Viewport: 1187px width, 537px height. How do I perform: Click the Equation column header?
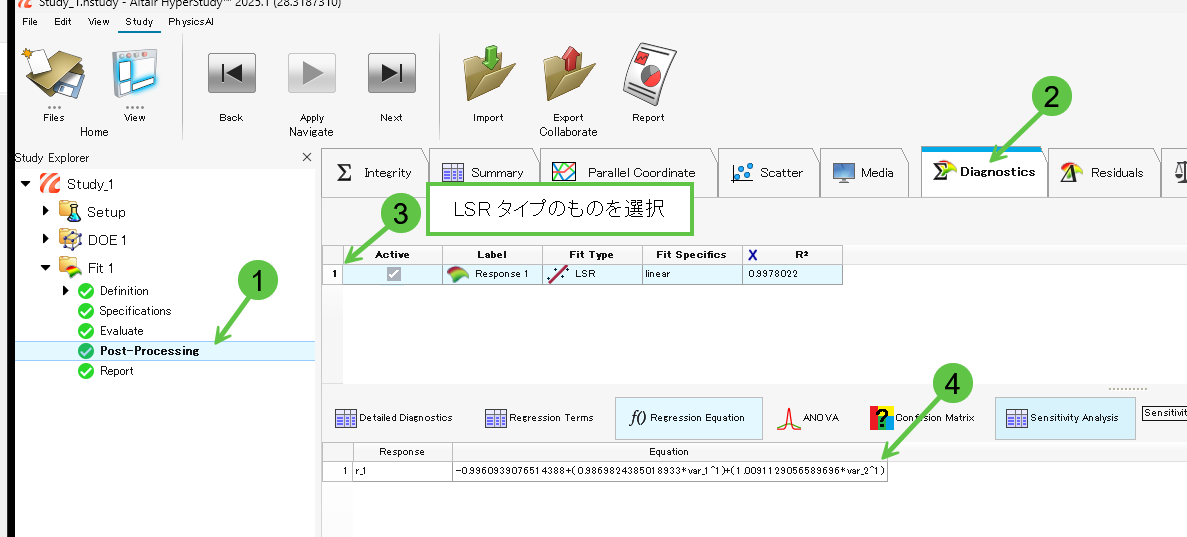[670, 451]
